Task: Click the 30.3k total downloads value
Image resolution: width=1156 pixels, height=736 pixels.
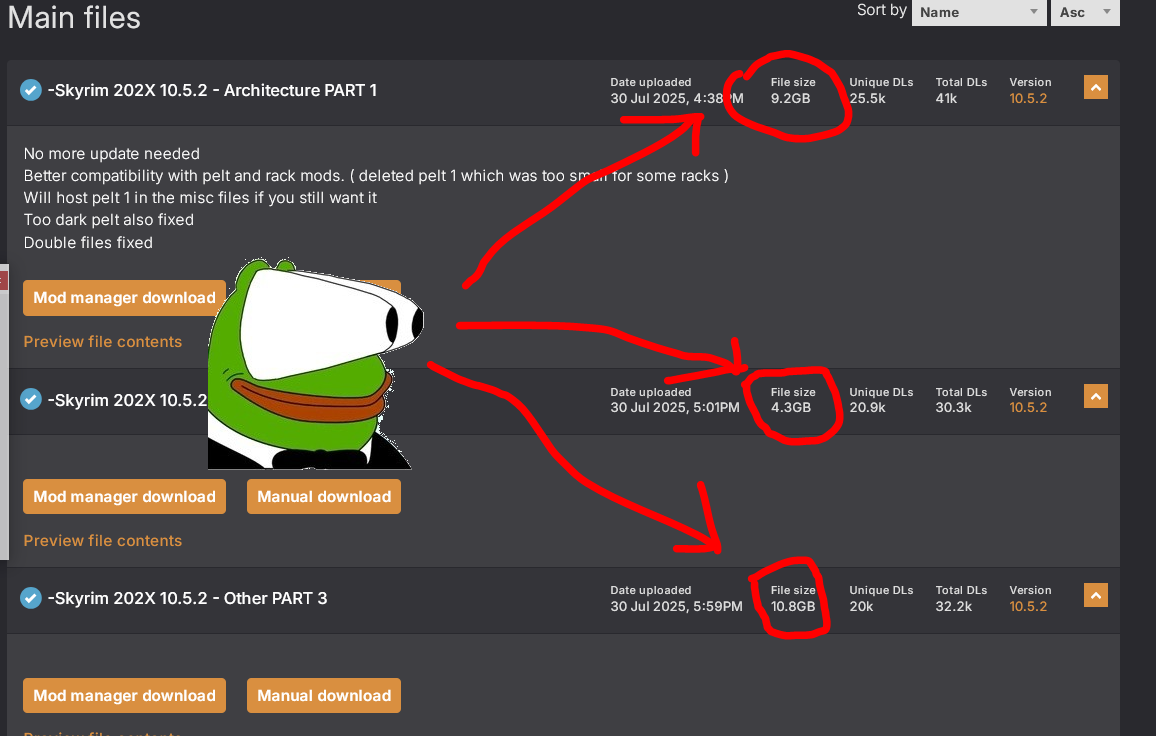Action: coord(953,407)
